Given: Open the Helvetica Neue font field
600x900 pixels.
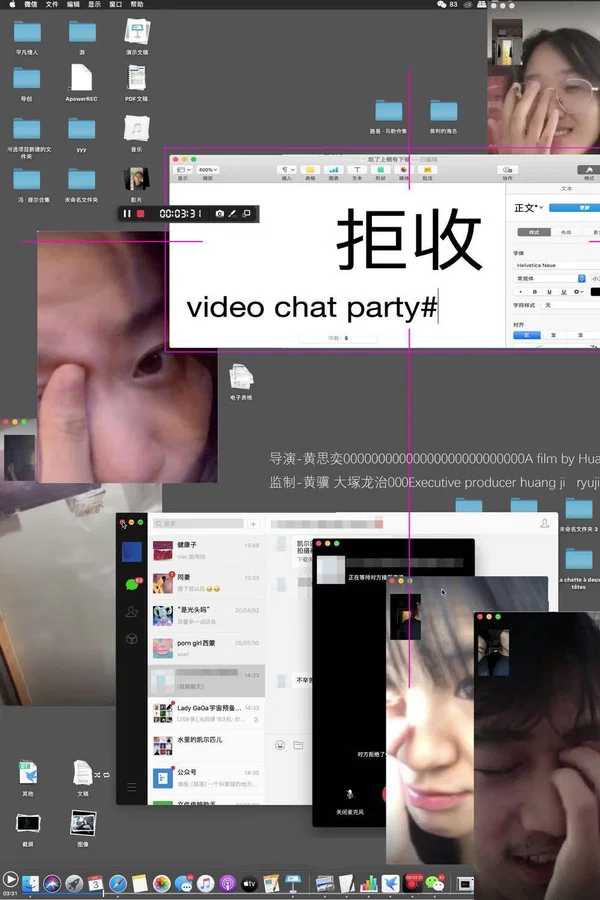Looking at the screenshot, I should [556, 265].
